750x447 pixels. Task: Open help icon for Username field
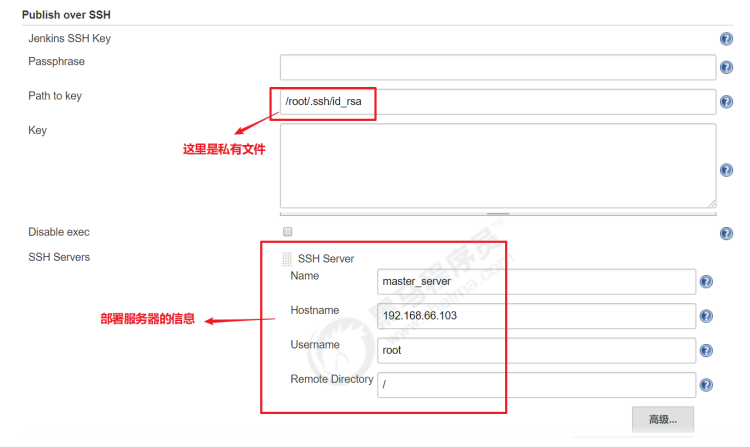coord(706,350)
